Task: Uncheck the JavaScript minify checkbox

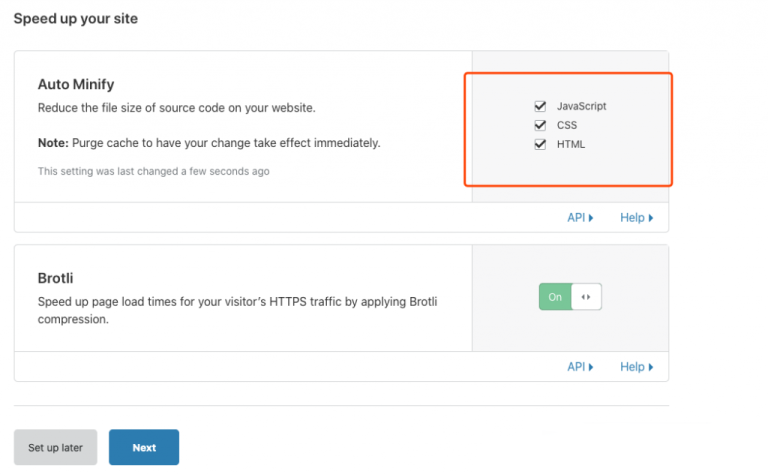Action: 540,106
